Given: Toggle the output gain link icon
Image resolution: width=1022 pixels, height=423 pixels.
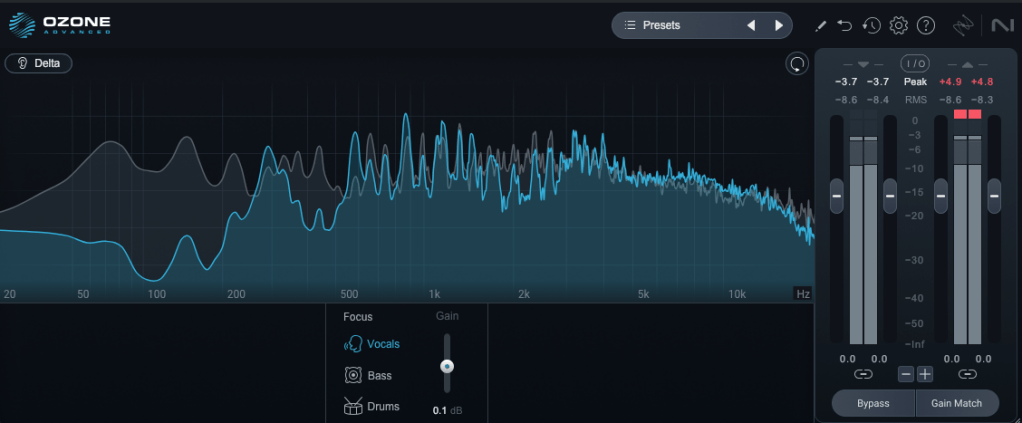Looking at the screenshot, I should [x=967, y=375].
